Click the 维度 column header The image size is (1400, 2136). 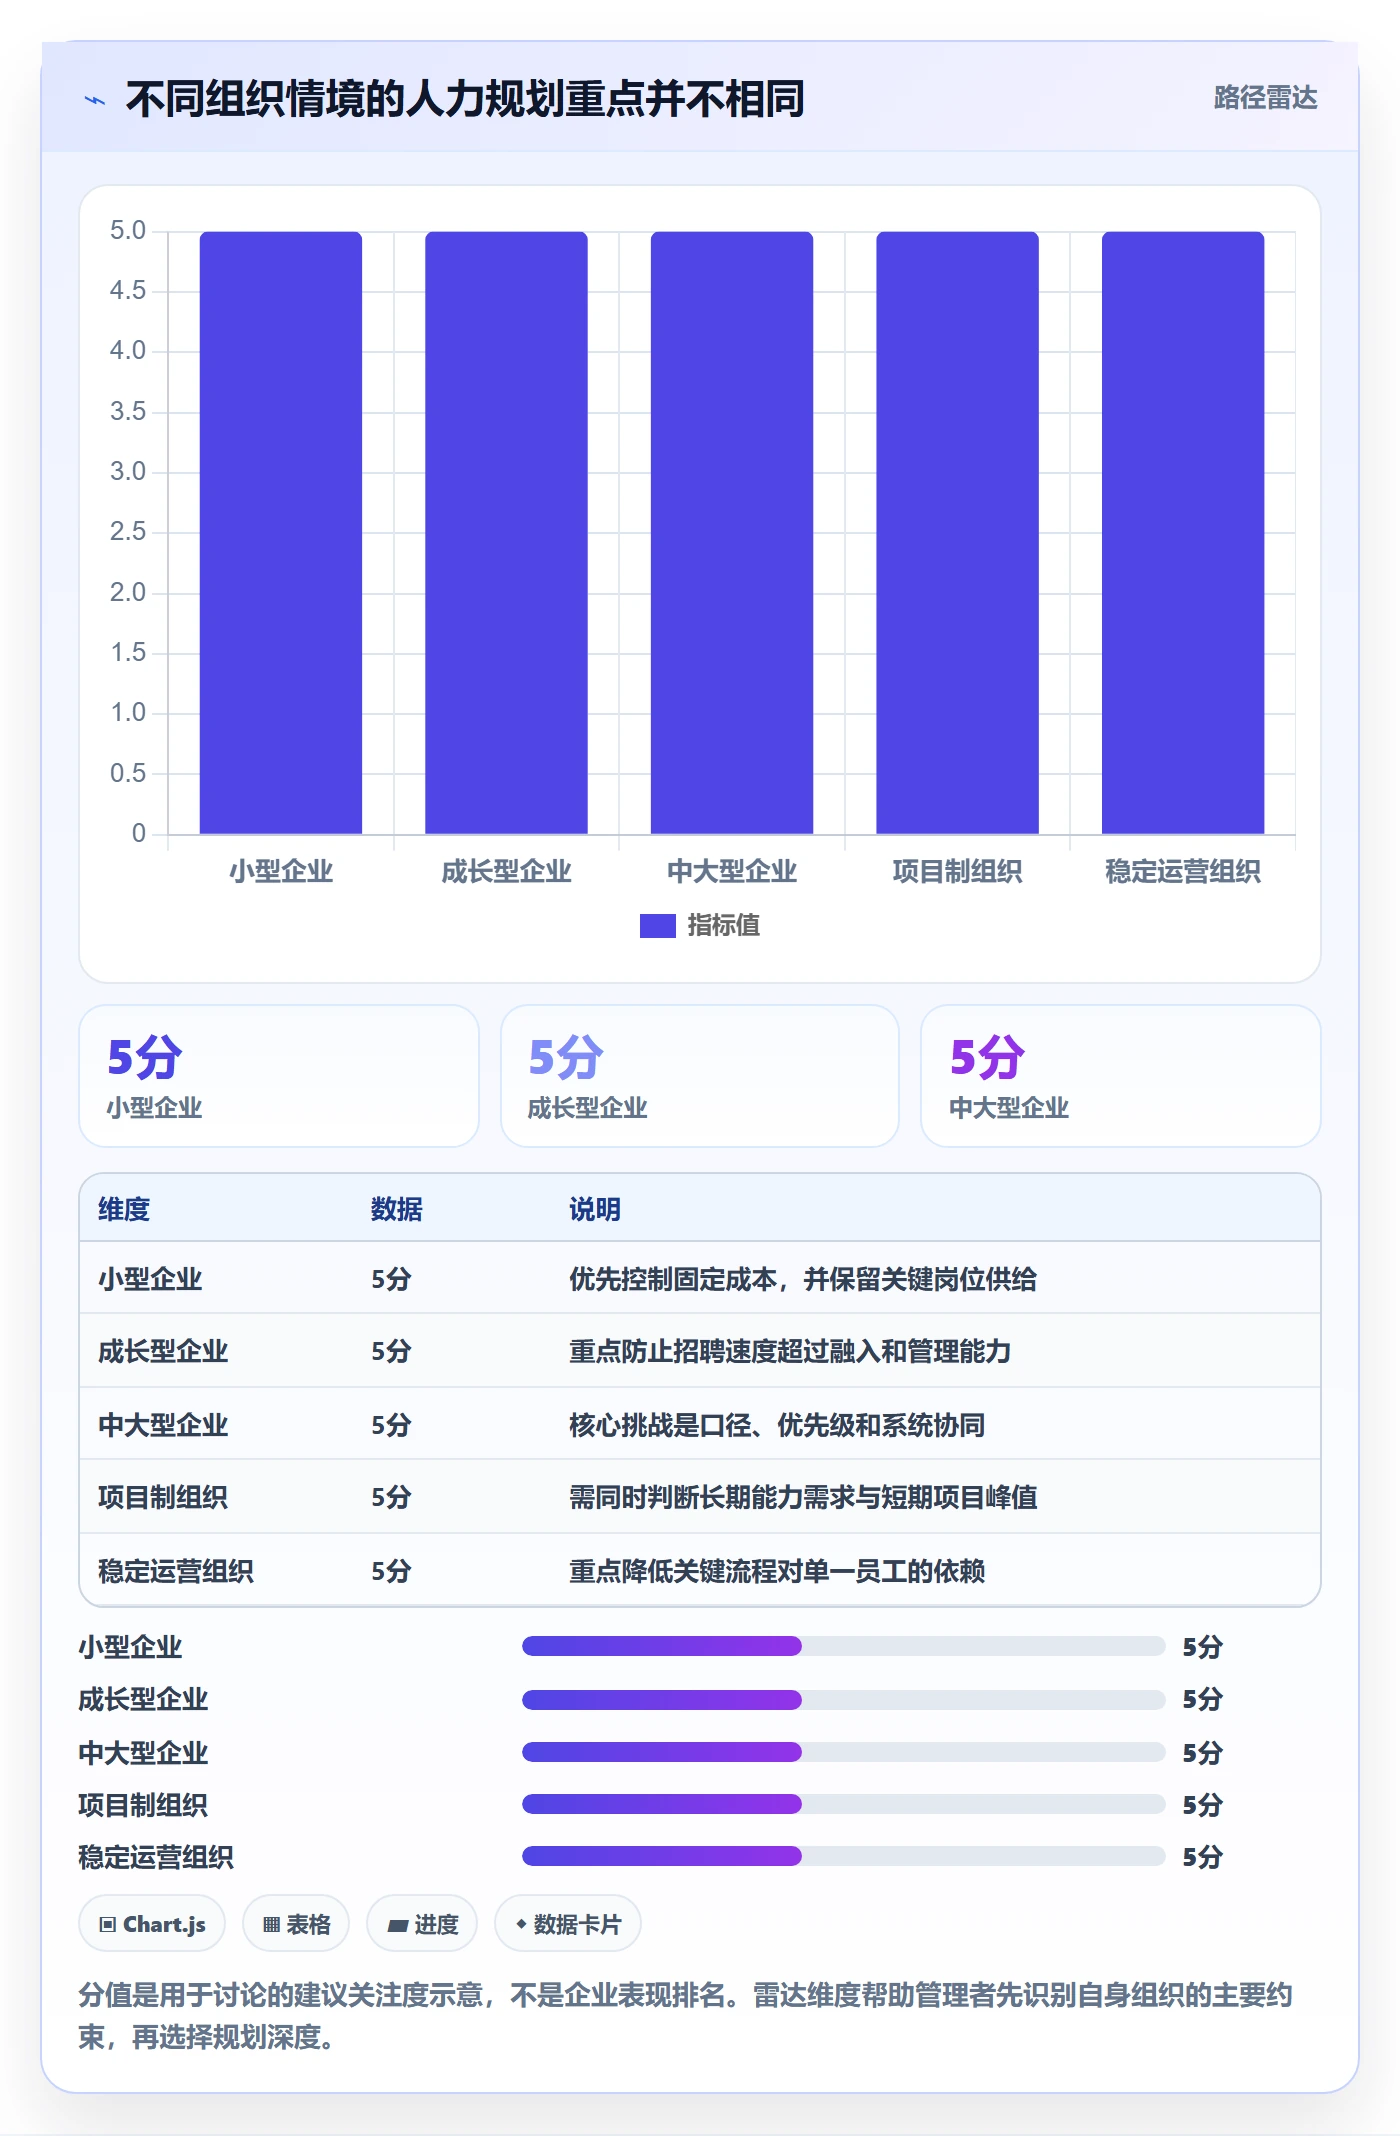124,1209
